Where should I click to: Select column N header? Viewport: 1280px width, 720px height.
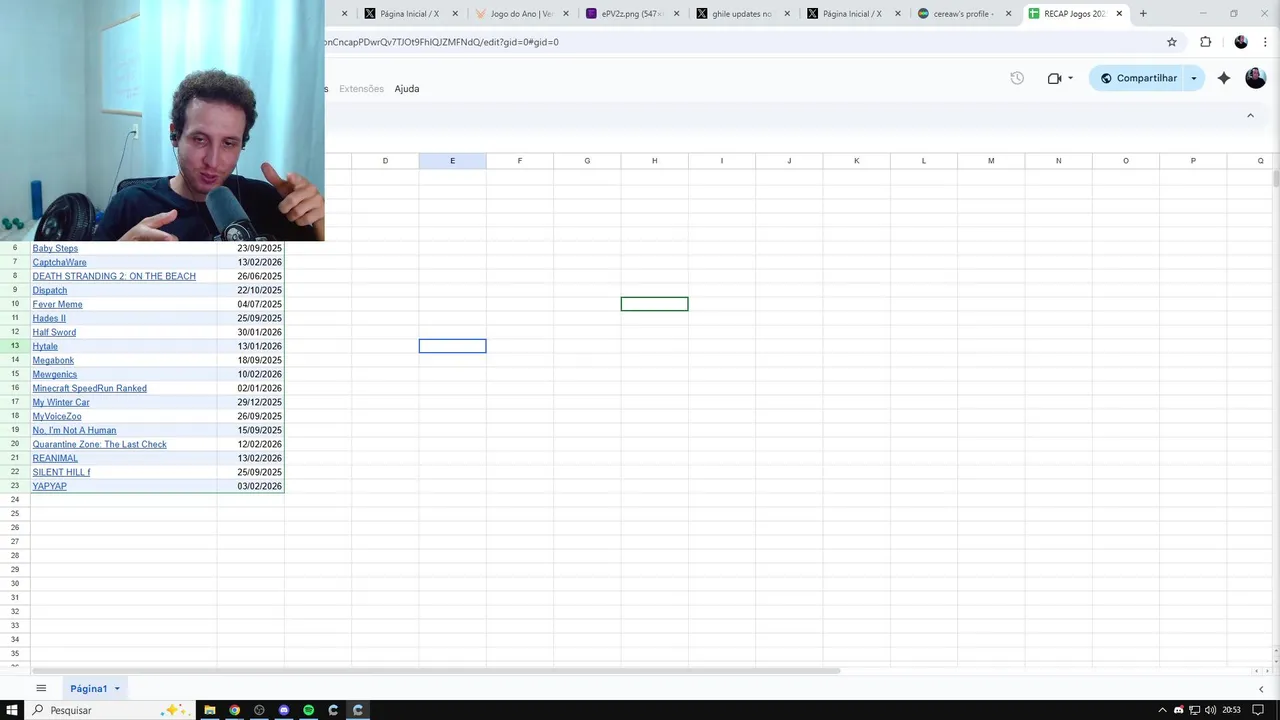coord(1058,161)
